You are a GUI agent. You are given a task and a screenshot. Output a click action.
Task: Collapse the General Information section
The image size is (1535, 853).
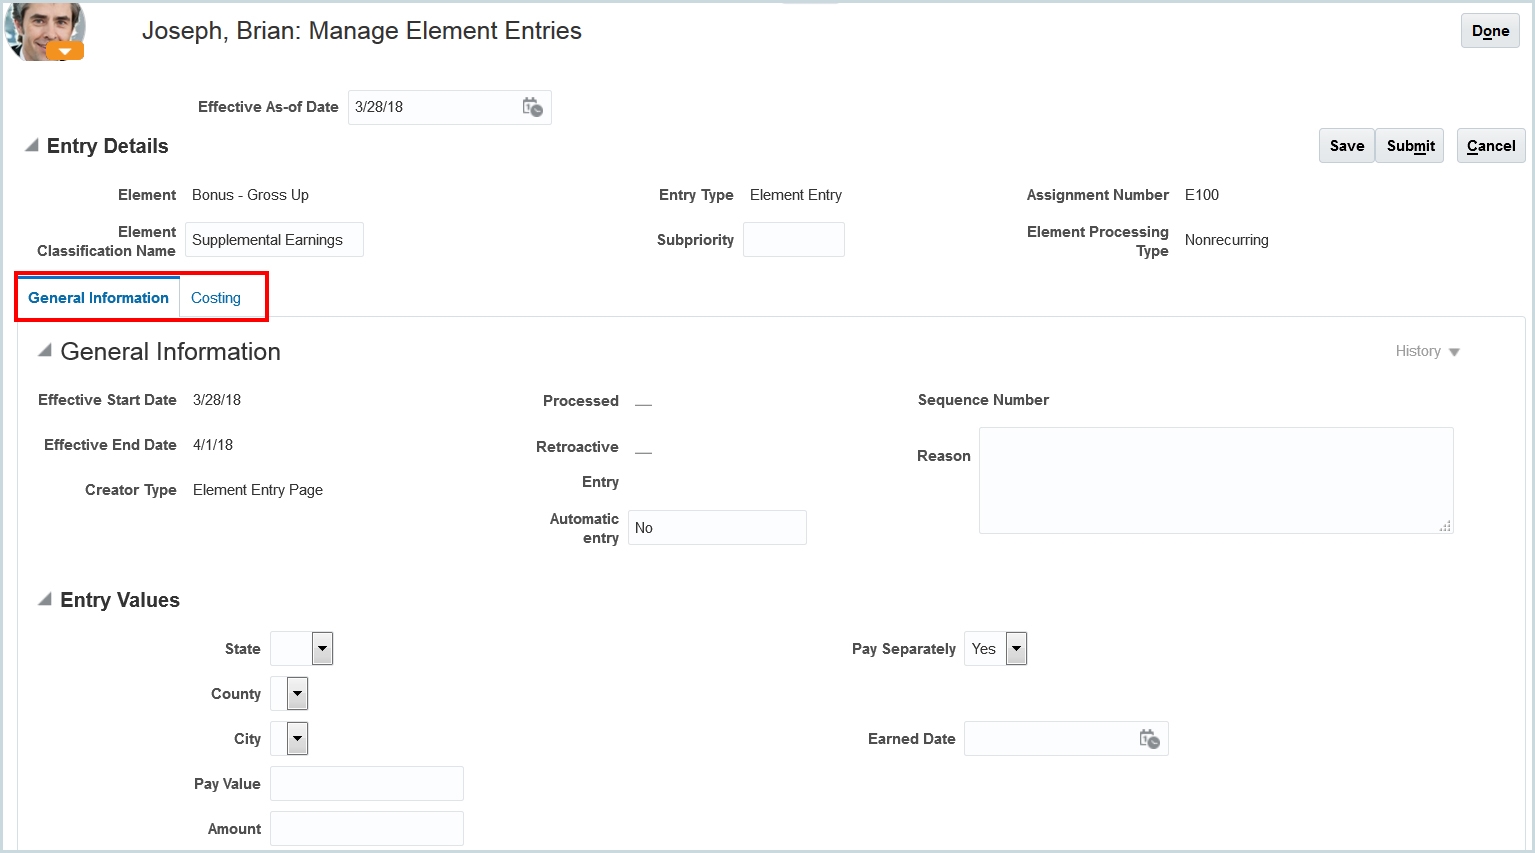[x=43, y=351]
